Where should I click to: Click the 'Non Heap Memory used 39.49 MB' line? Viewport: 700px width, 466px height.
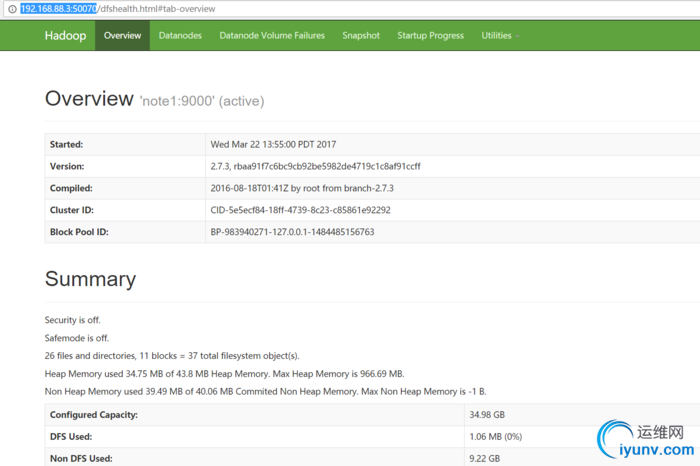tap(266, 391)
